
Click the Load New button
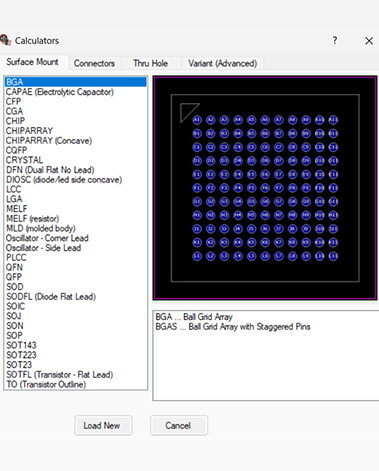[103, 425]
